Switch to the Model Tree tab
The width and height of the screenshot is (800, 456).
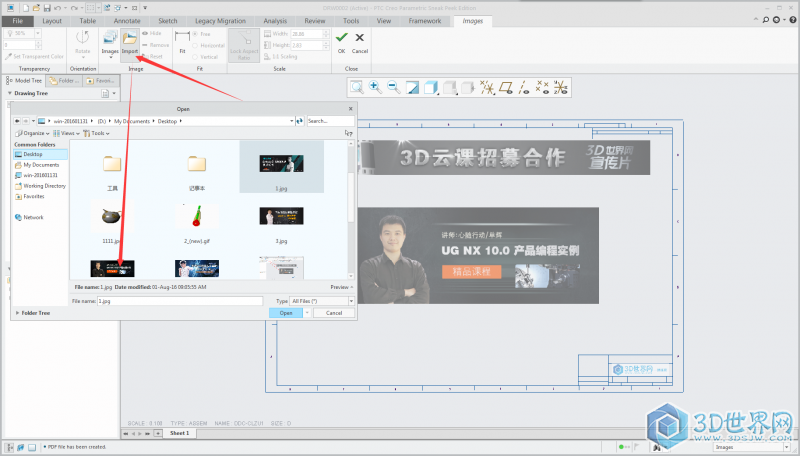[x=24, y=81]
